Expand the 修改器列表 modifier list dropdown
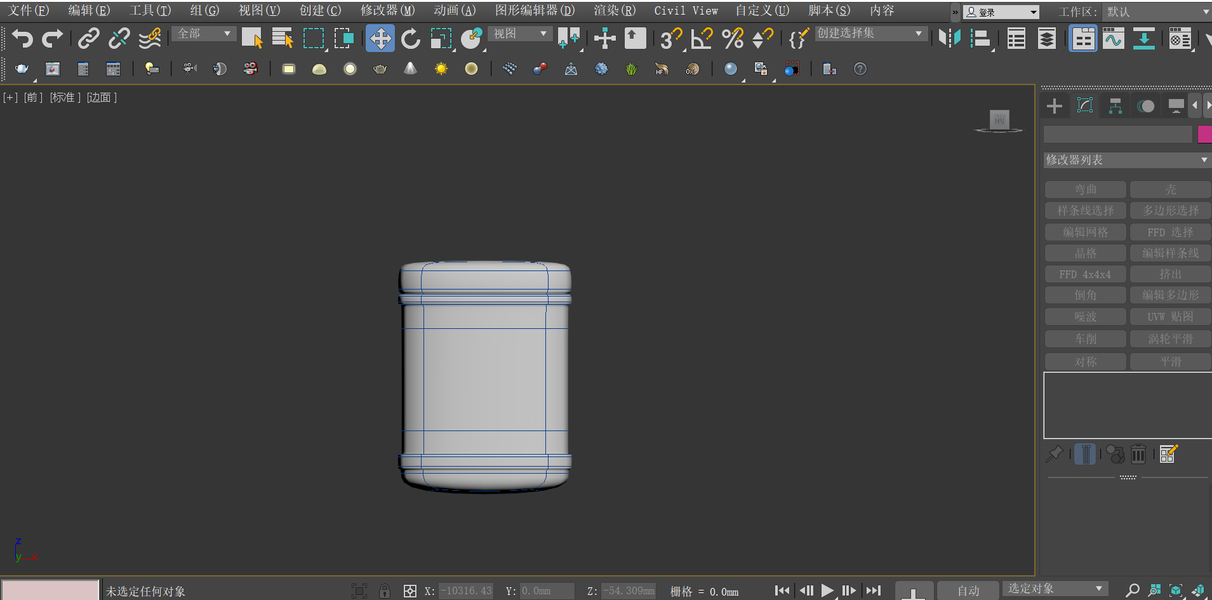1212x600 pixels. [x=1126, y=160]
